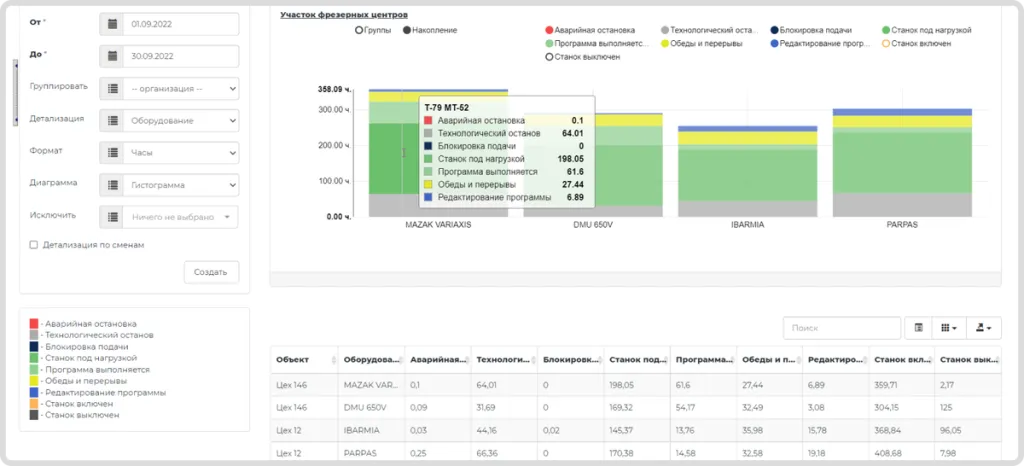Enable Станок выключен series in chart legend

pyautogui.click(x=583, y=57)
